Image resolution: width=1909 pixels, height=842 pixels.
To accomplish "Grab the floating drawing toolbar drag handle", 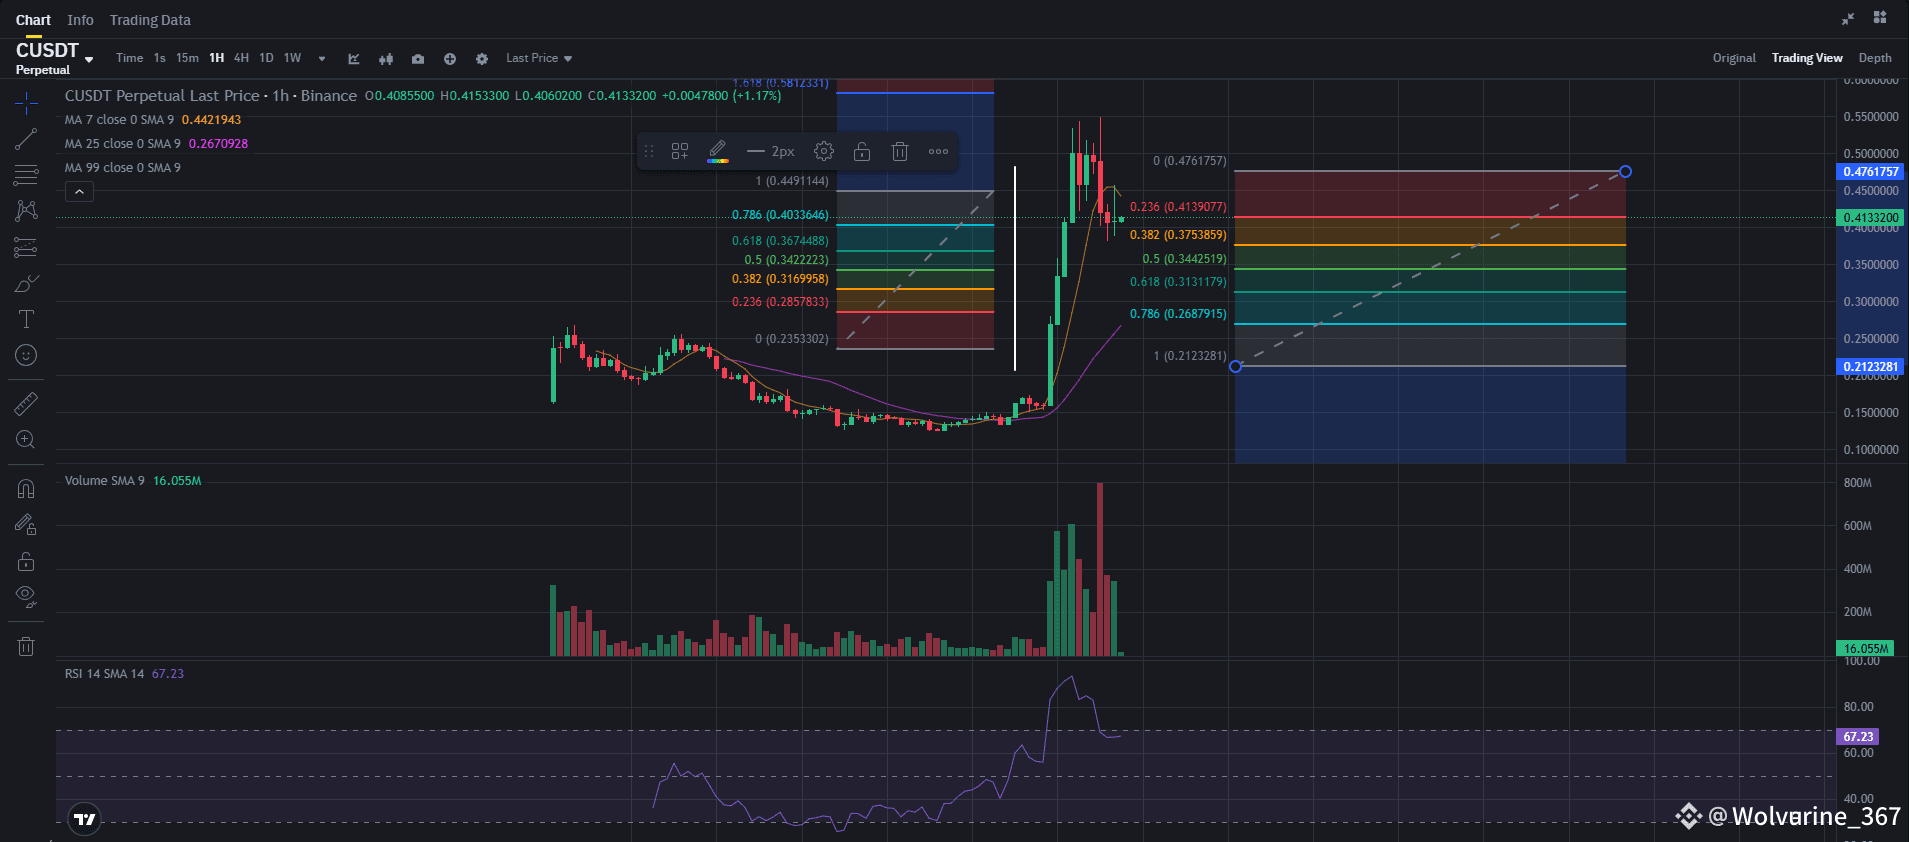I will click(649, 151).
